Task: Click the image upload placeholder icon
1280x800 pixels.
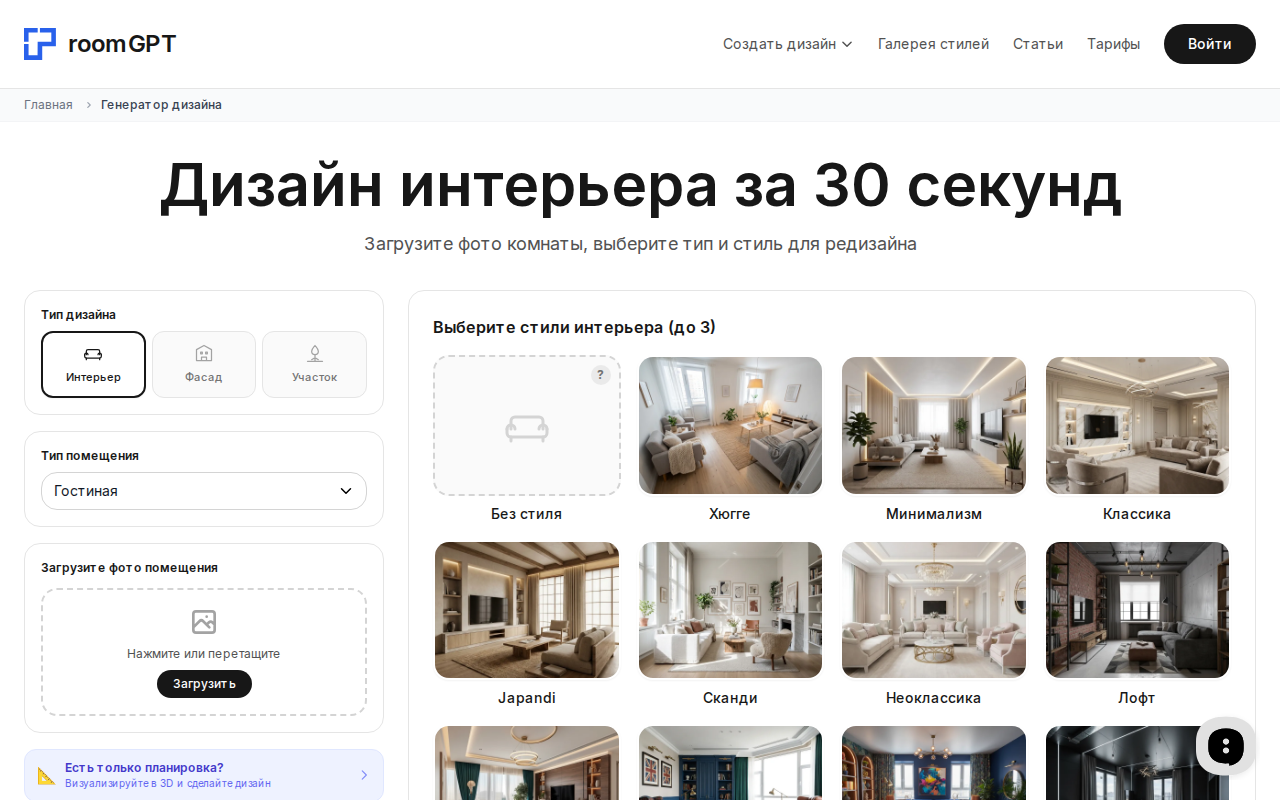Action: (x=204, y=622)
